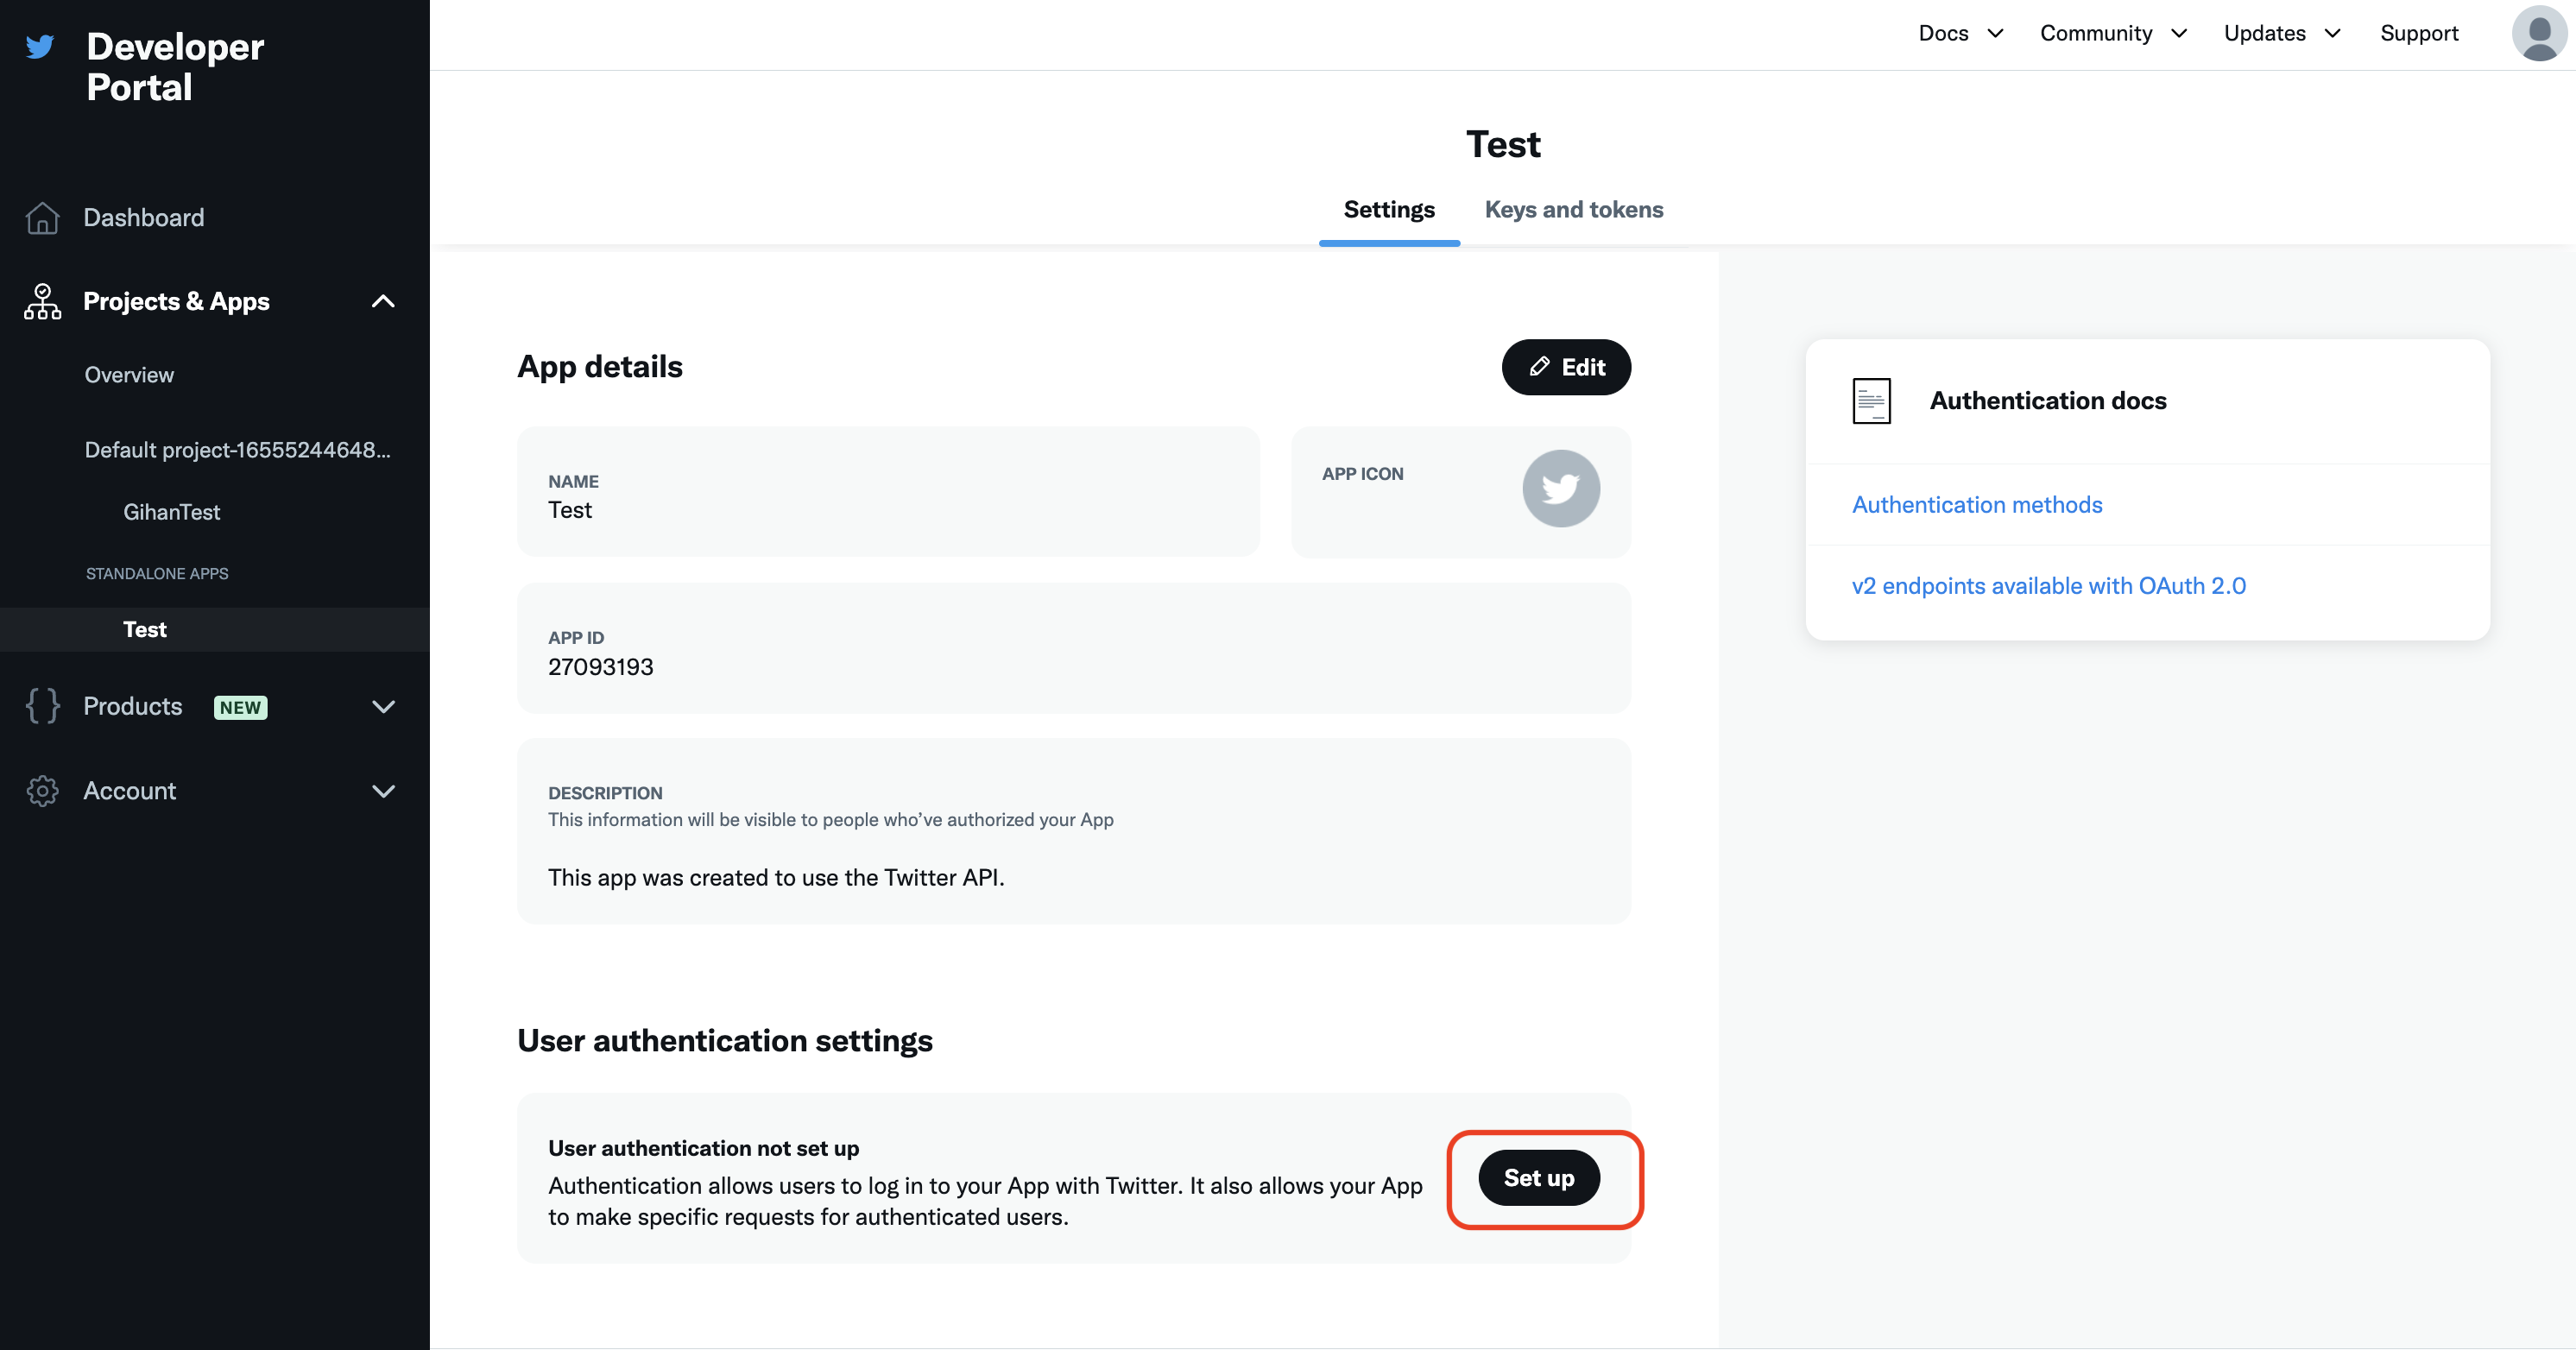The image size is (2576, 1350).
Task: Click the User authentication not set up text
Action: click(x=703, y=1148)
